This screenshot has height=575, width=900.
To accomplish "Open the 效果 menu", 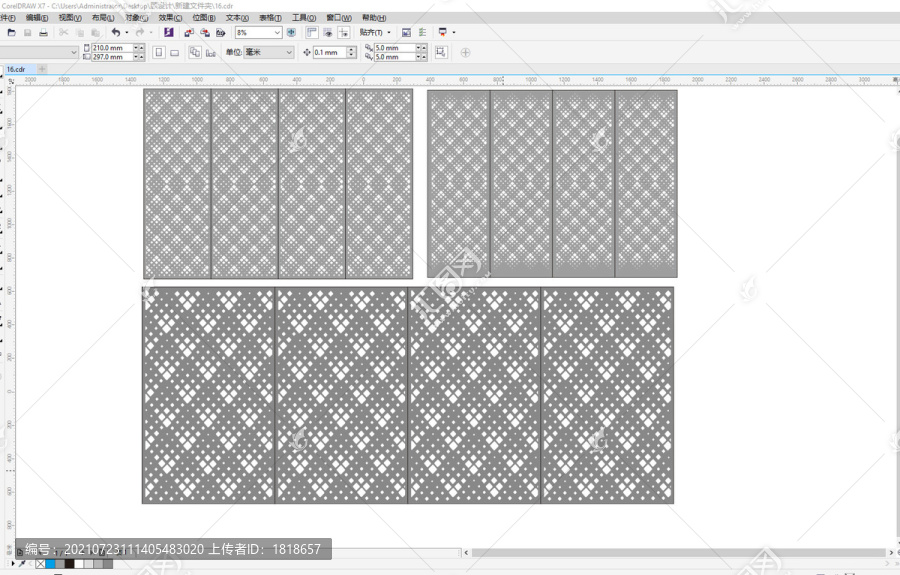I will tap(170, 18).
